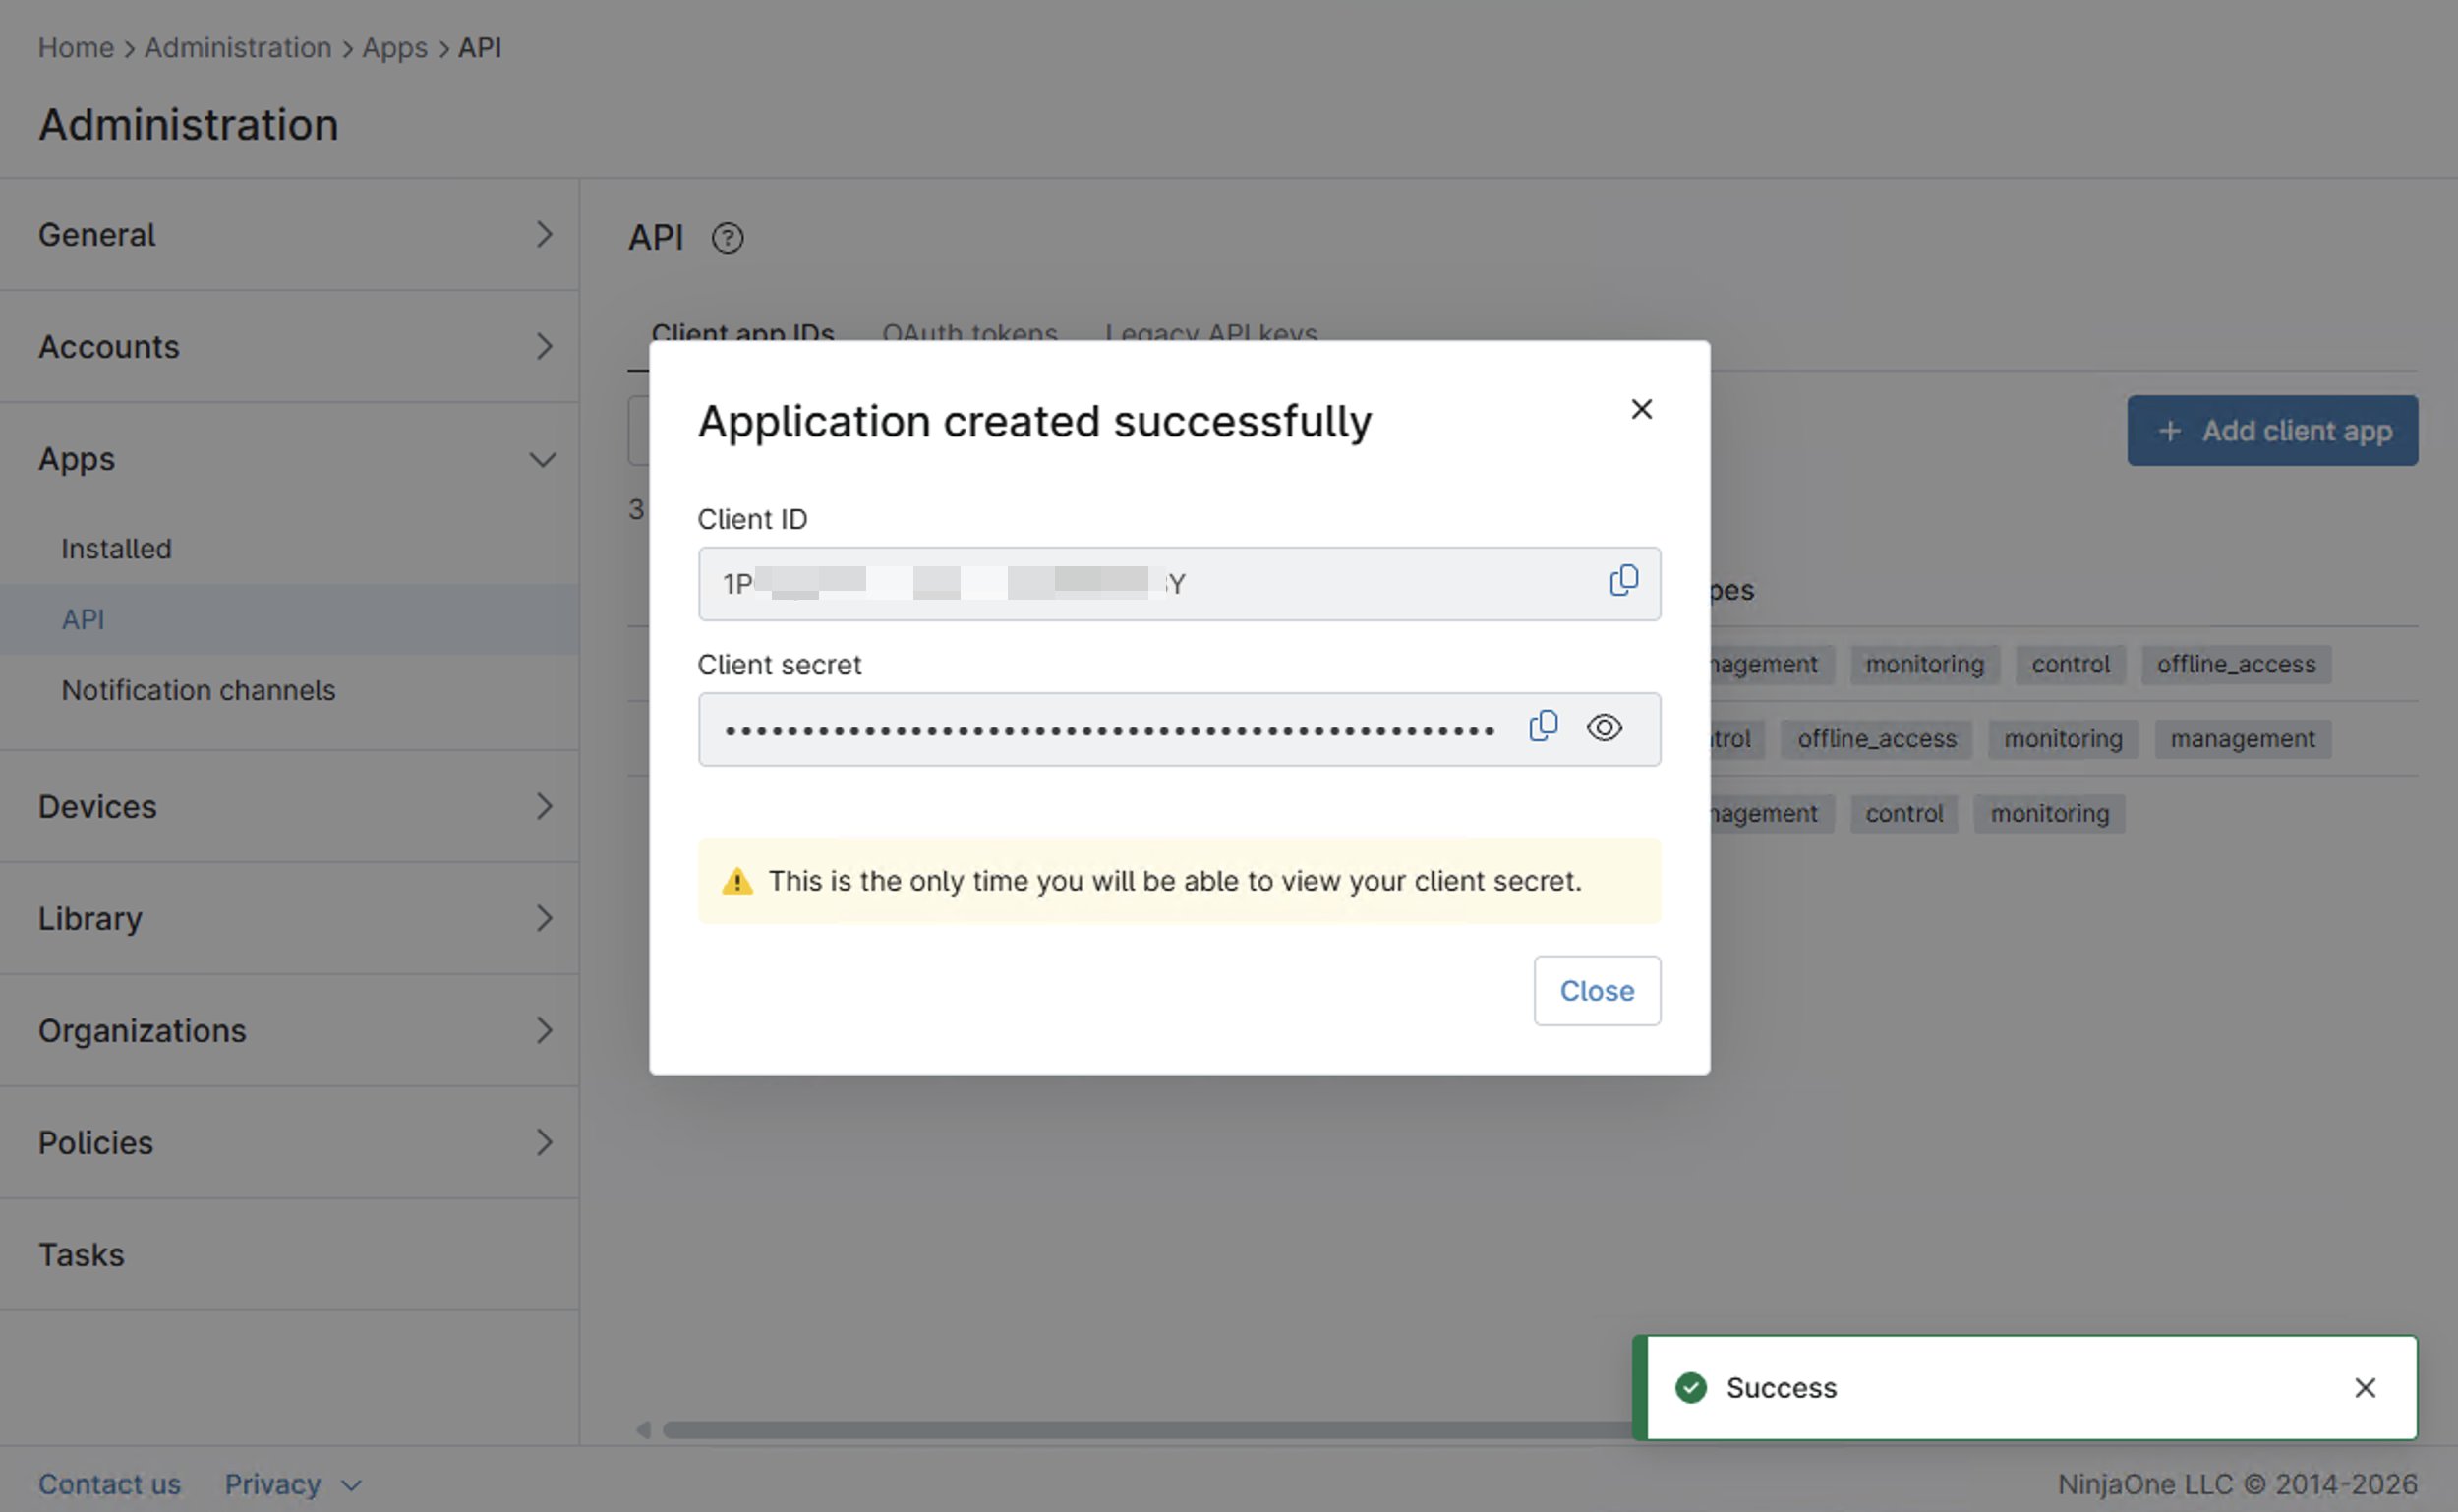Open the Contact us link
The width and height of the screenshot is (2458, 1512).
coord(109,1484)
